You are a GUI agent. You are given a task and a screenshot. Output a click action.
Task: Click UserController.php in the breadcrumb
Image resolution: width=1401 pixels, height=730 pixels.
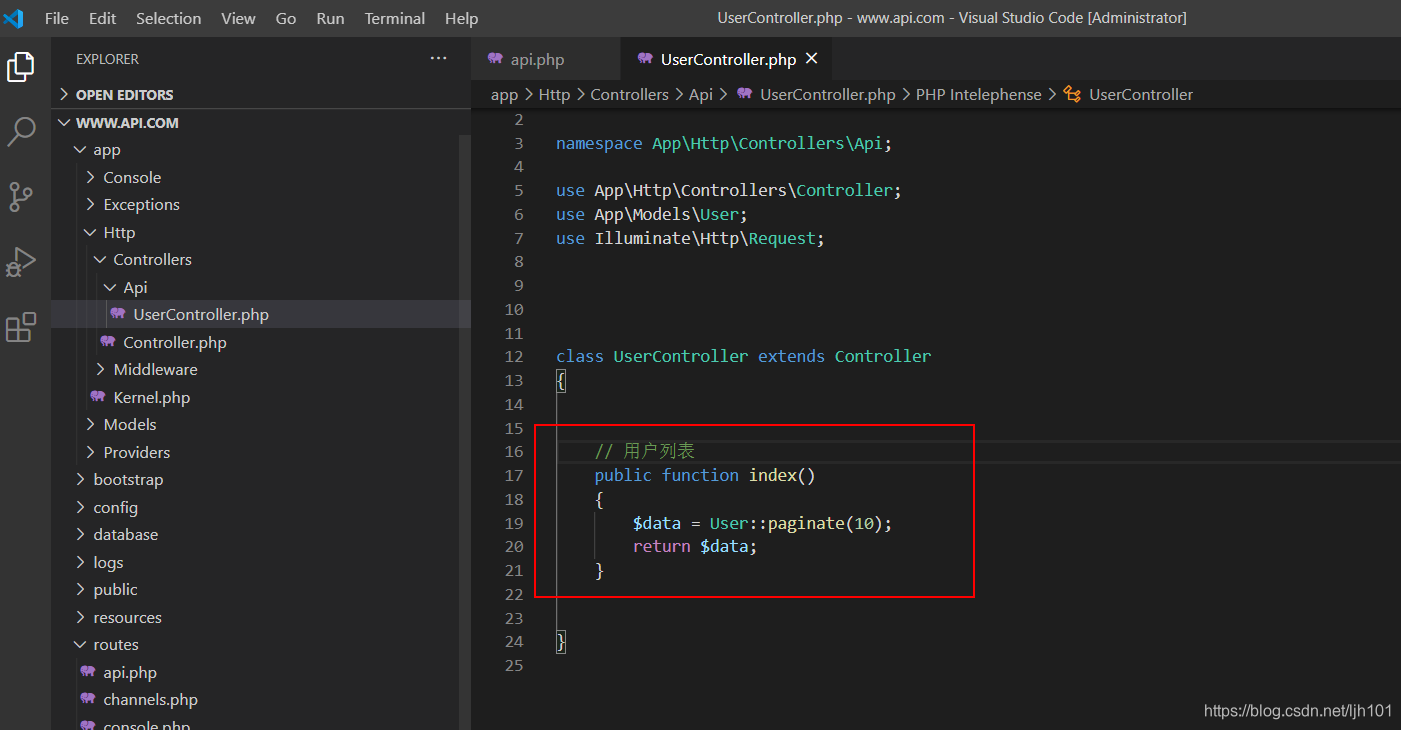827,94
